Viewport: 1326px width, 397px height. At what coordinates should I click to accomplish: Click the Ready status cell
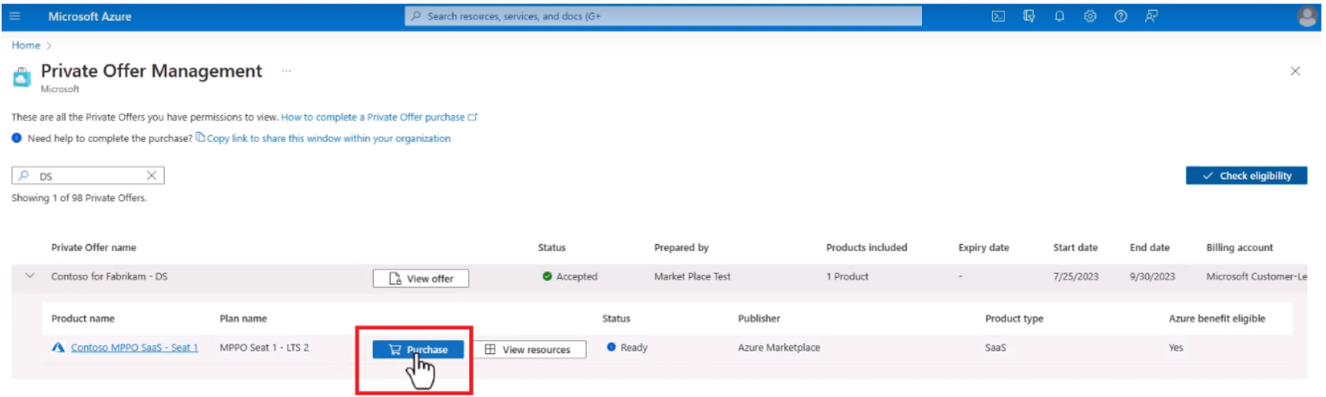(627, 348)
